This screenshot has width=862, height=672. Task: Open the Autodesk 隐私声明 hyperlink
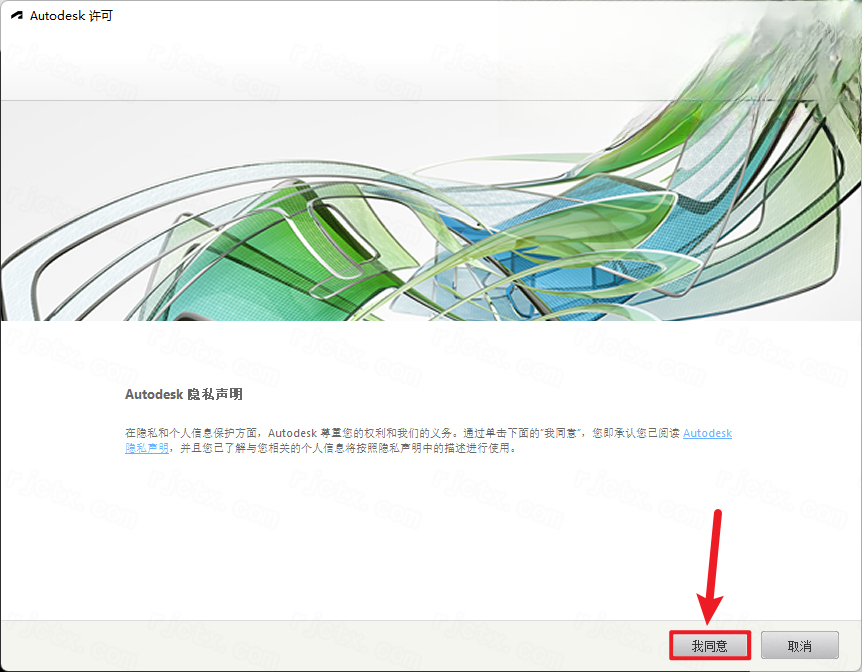click(707, 433)
